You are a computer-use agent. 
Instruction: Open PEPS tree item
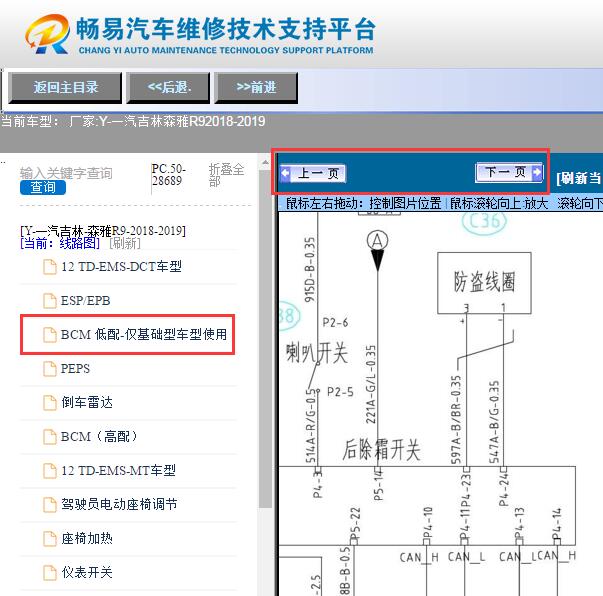(x=75, y=368)
